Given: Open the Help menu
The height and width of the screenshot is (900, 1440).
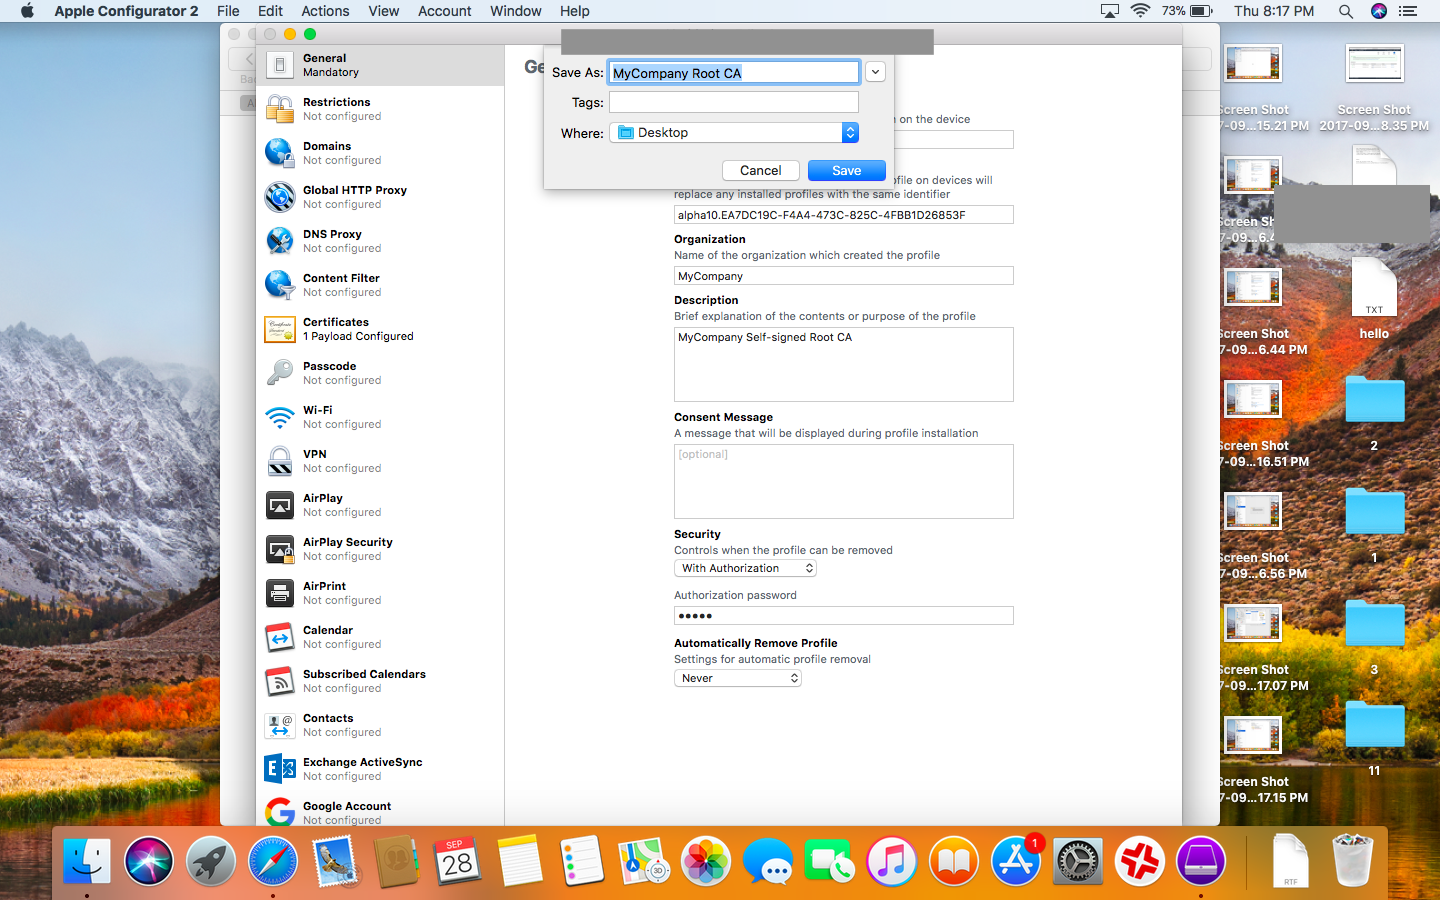Looking at the screenshot, I should click(x=574, y=11).
